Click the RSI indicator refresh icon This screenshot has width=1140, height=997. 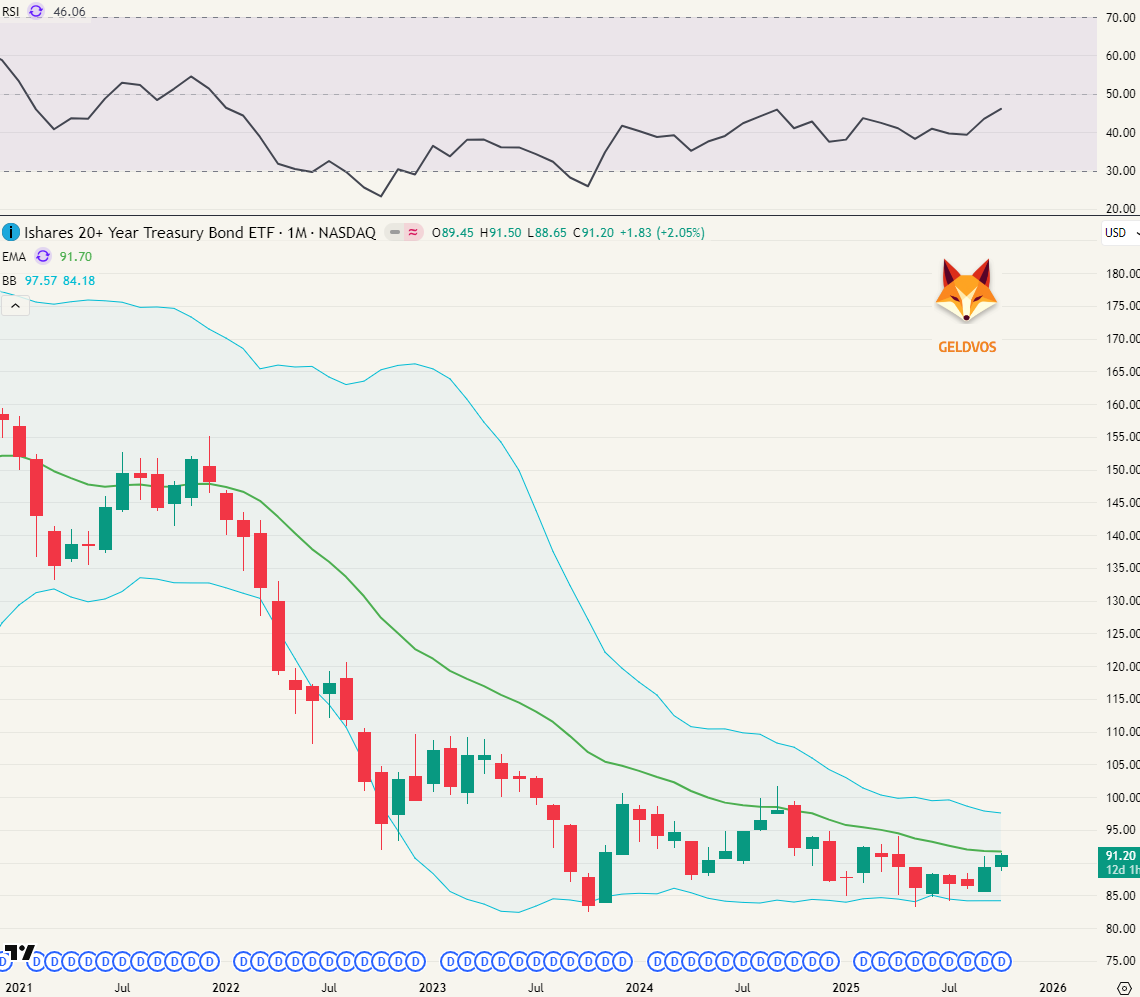(36, 12)
